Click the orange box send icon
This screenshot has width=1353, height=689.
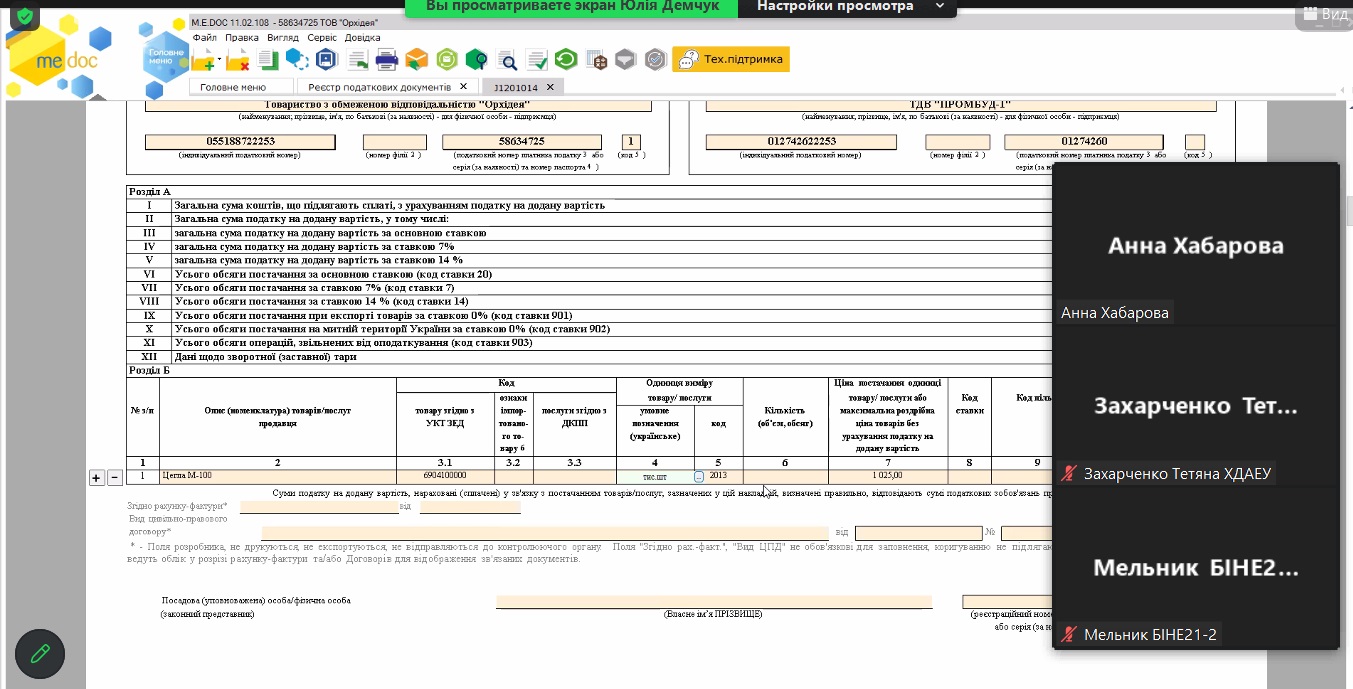pyautogui.click(x=417, y=60)
